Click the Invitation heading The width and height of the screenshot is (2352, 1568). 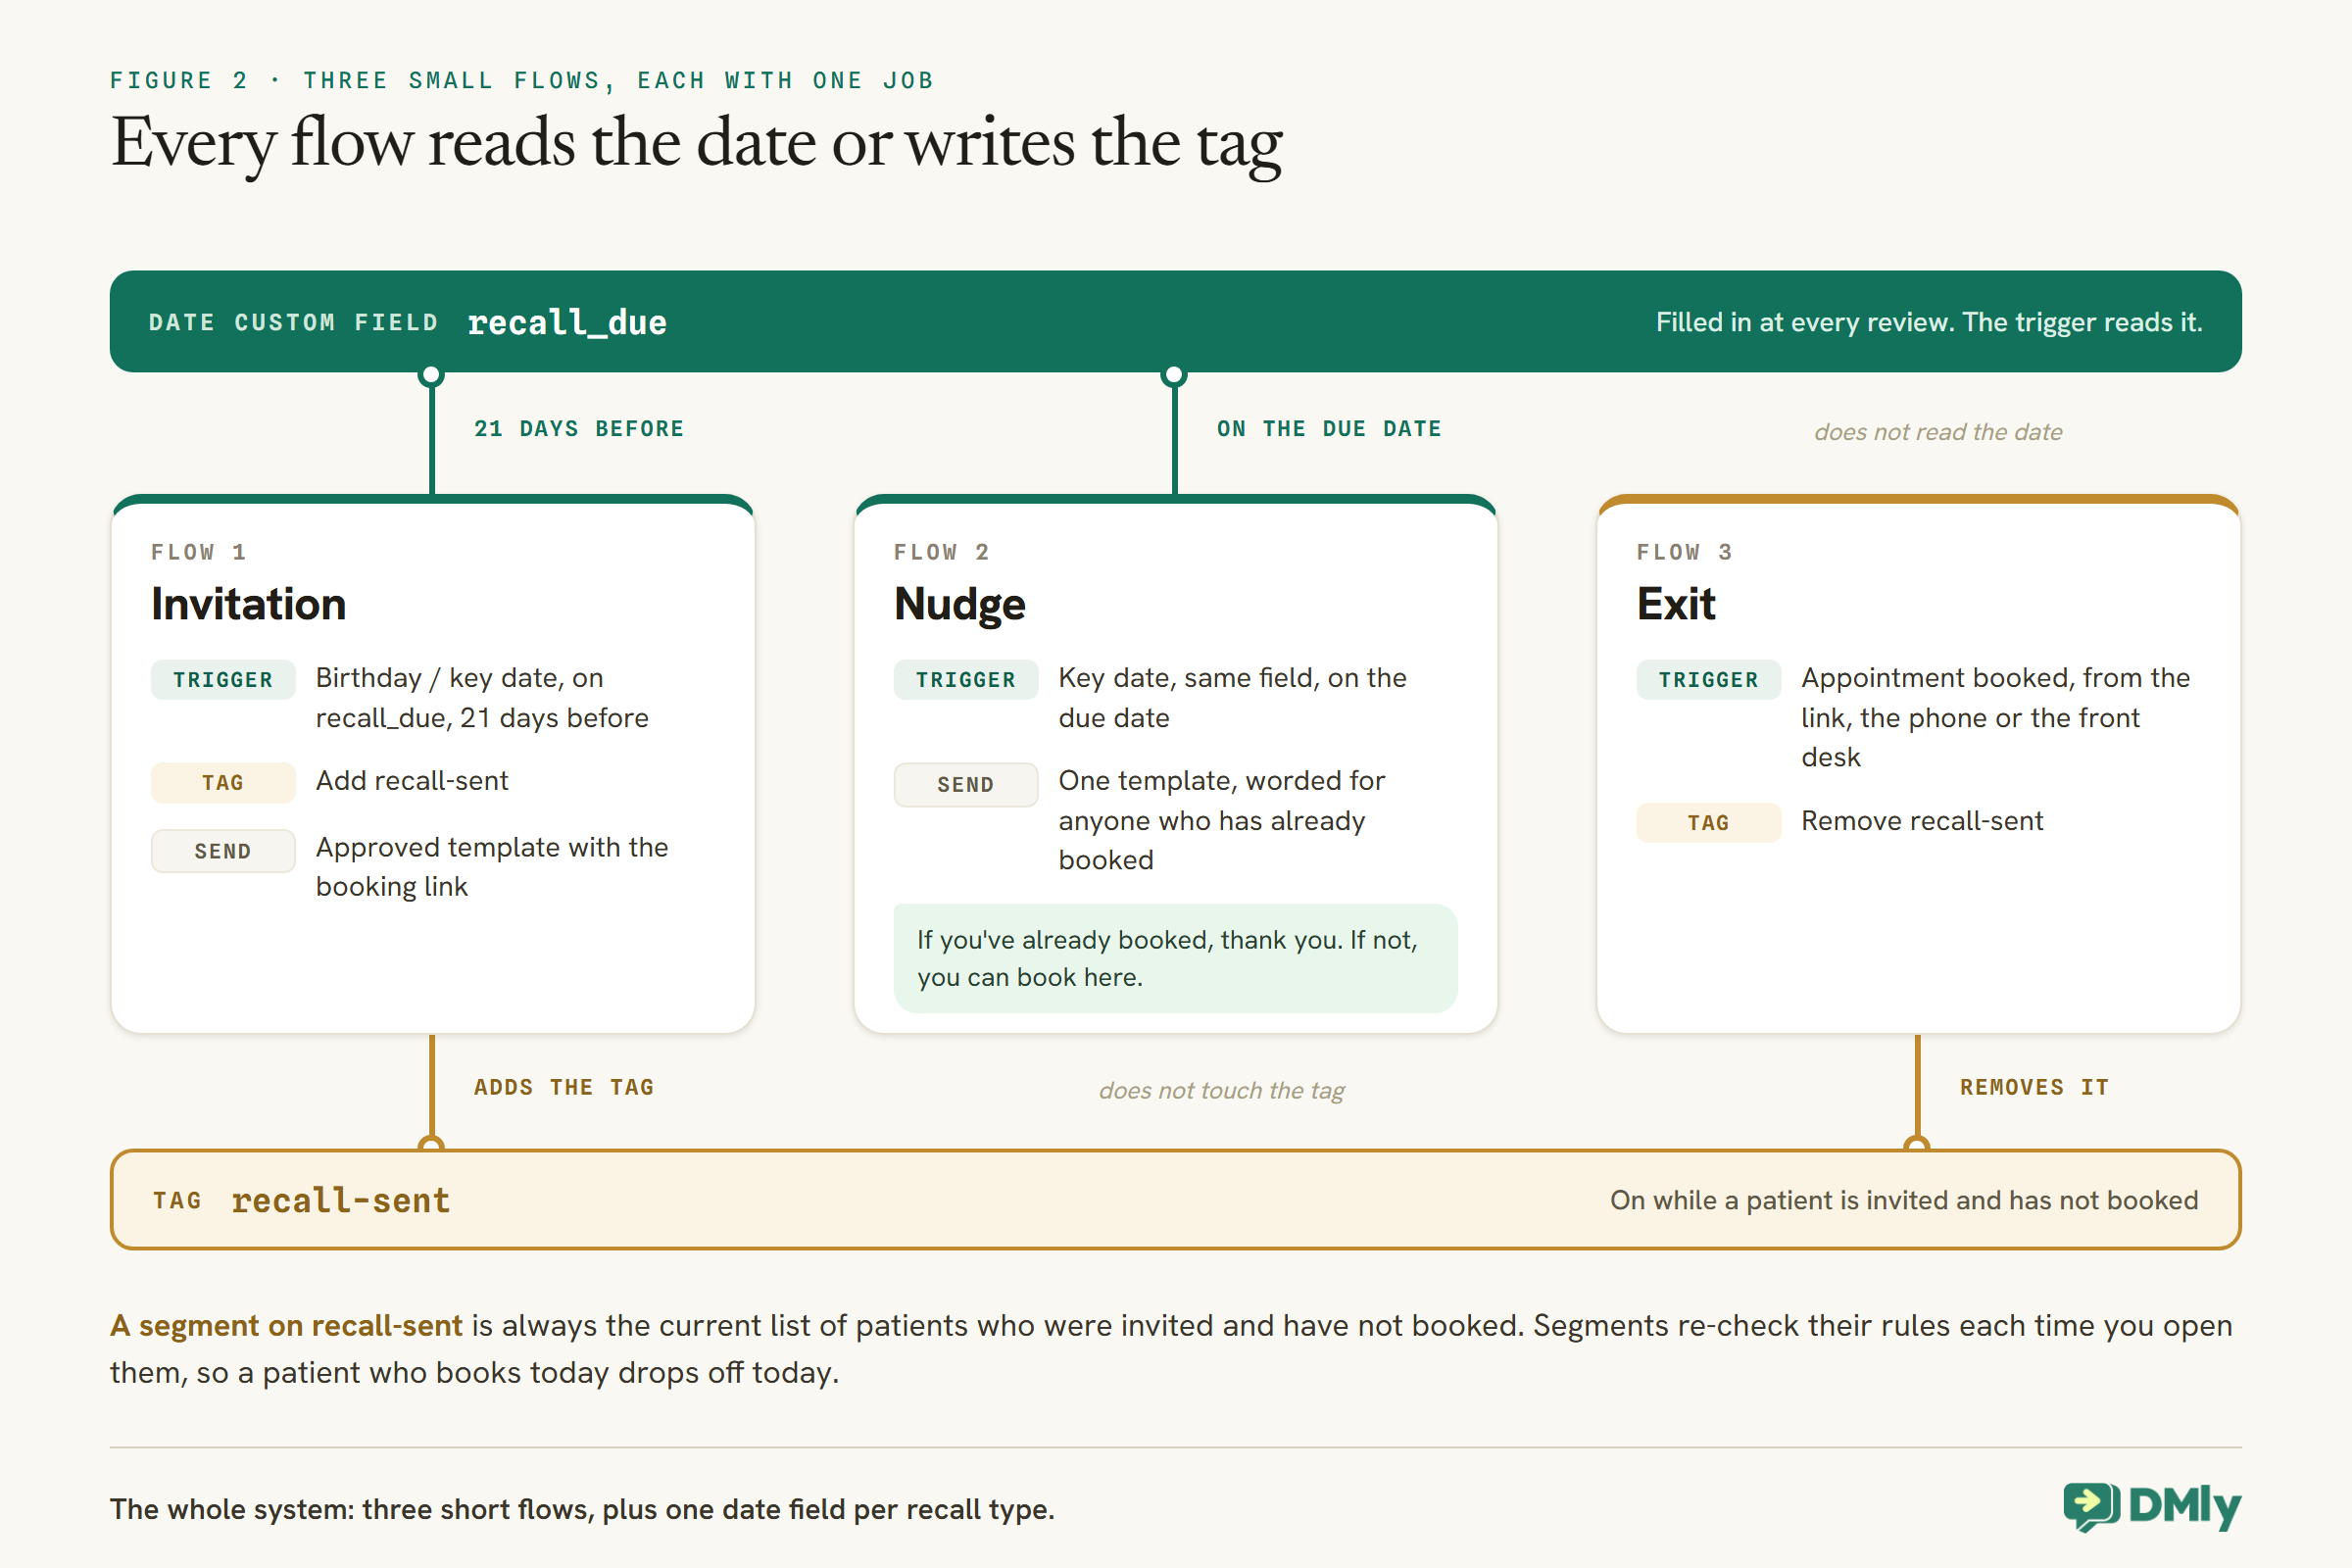(249, 604)
